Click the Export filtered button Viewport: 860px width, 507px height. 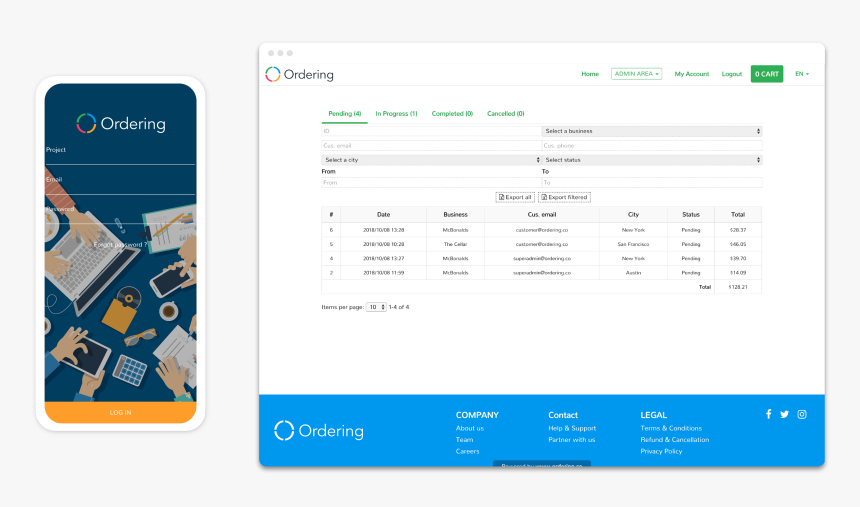coord(564,197)
